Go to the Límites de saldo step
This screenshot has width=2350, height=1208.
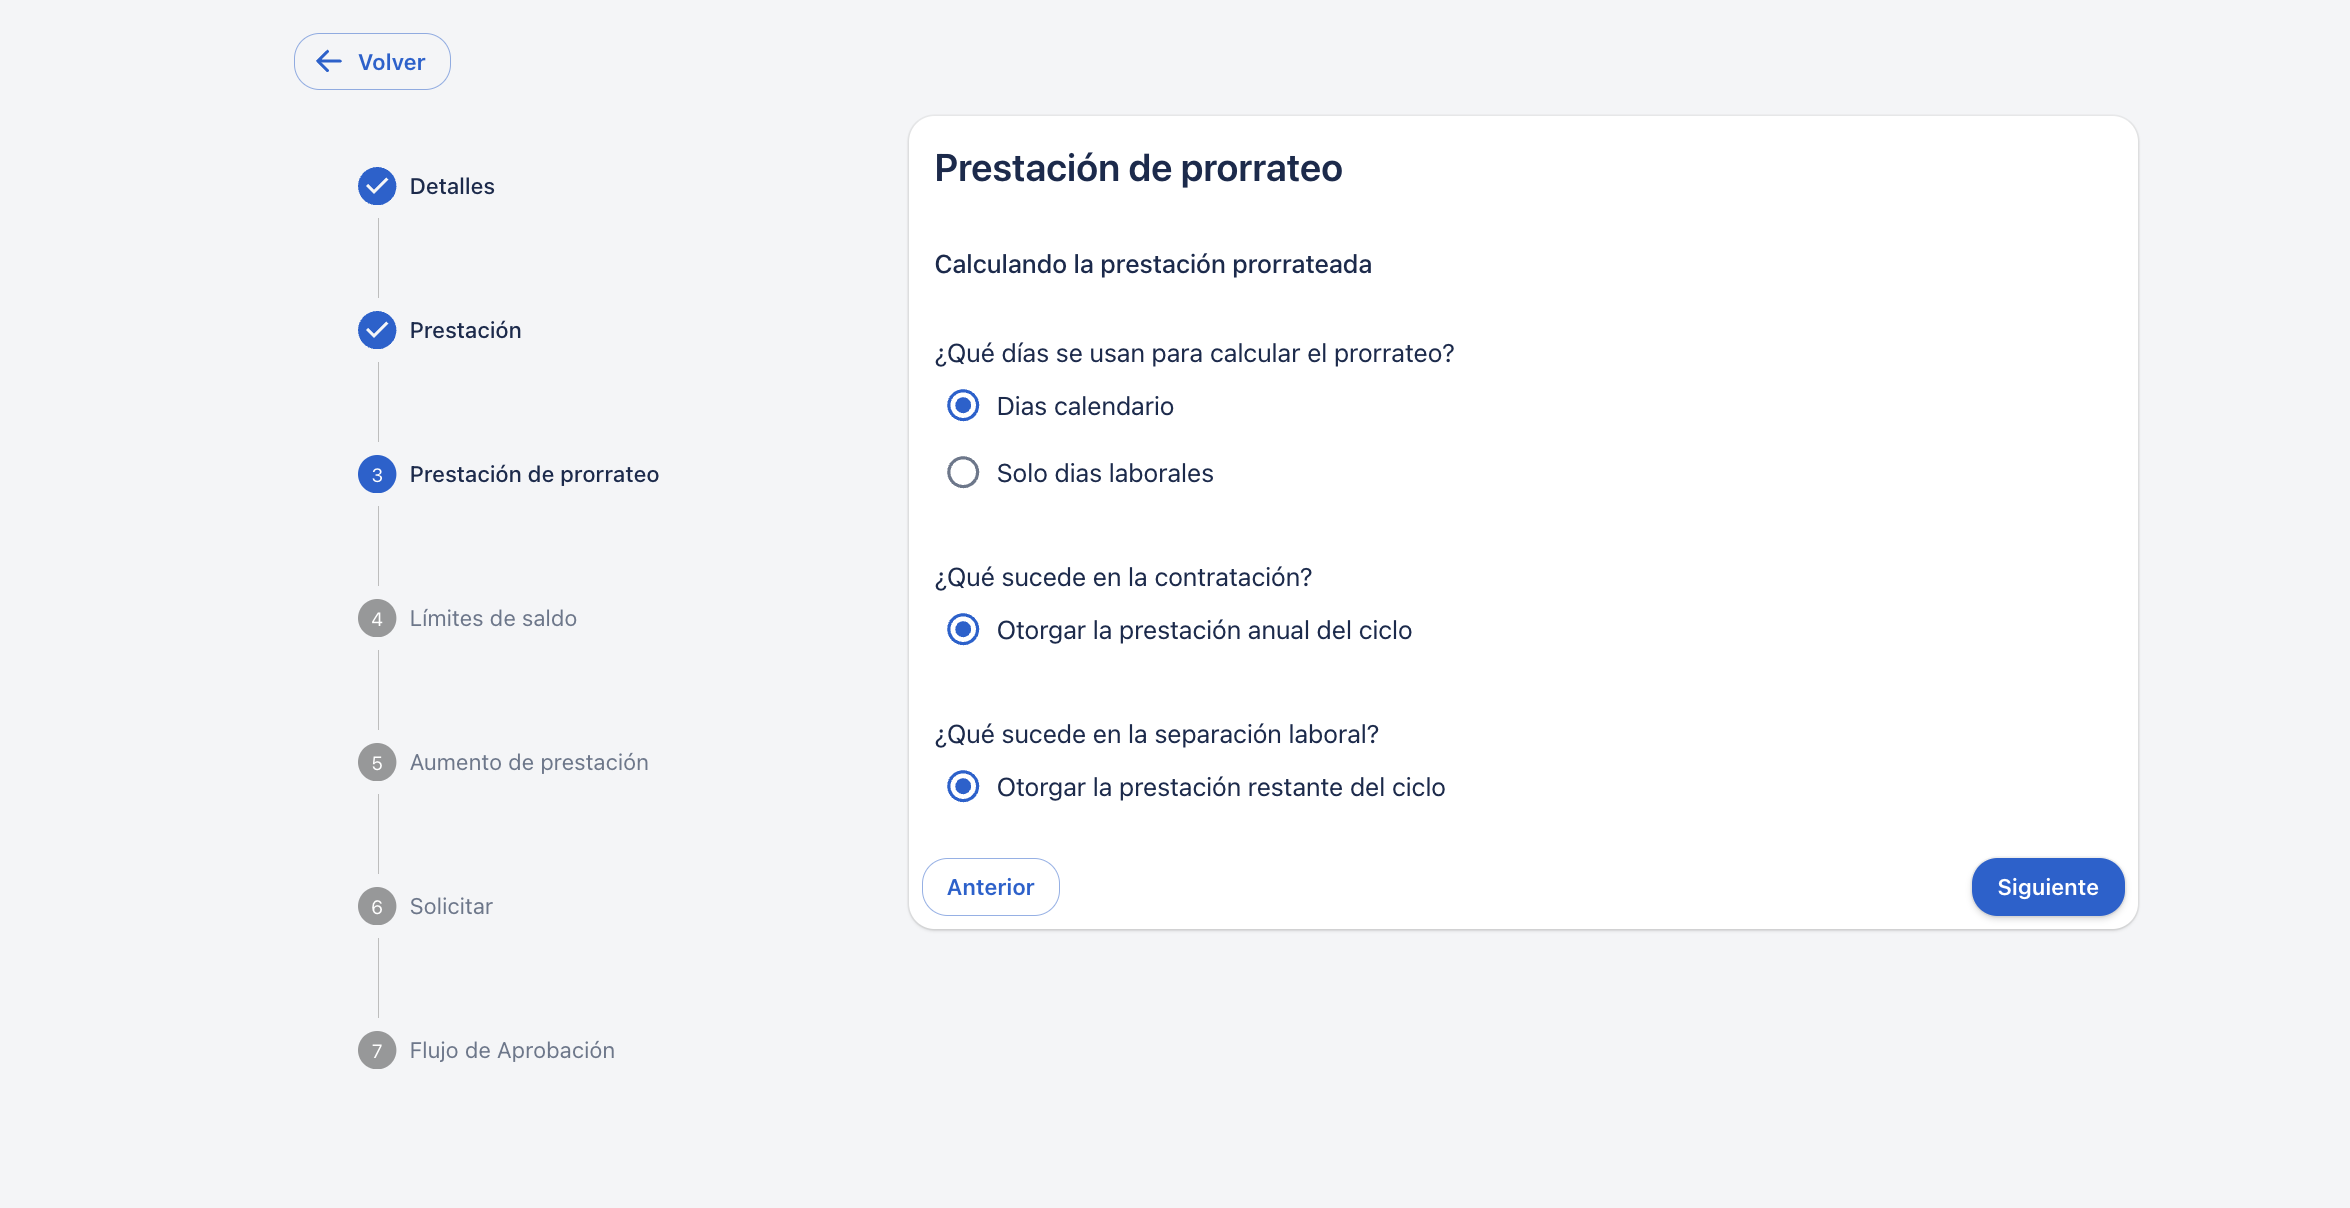[493, 618]
